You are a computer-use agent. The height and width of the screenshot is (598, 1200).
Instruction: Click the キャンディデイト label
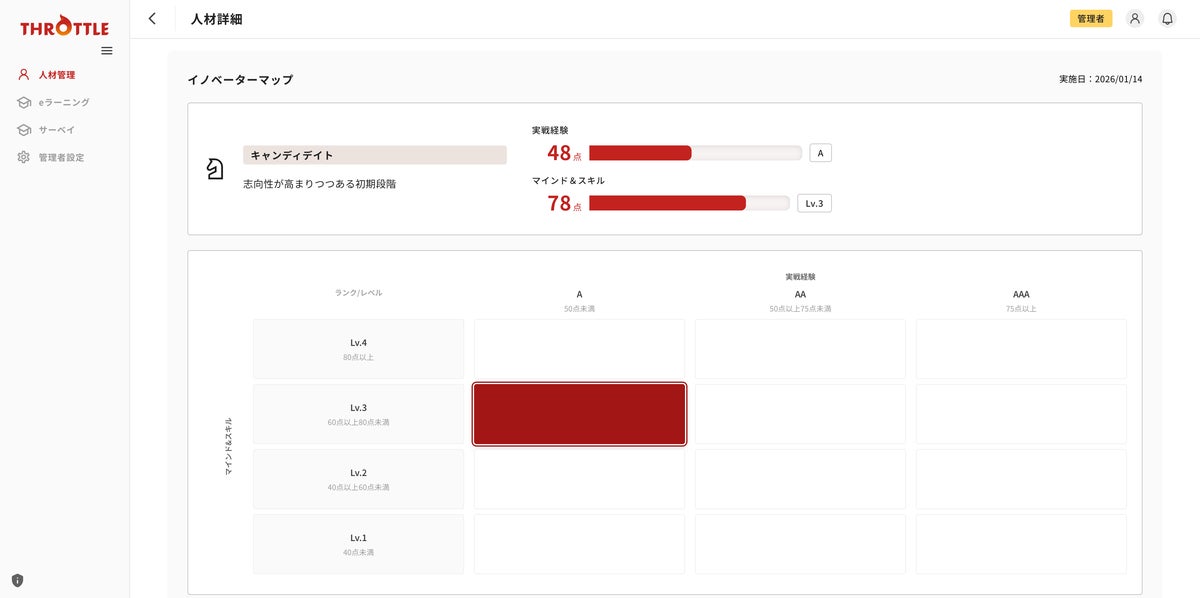point(375,155)
